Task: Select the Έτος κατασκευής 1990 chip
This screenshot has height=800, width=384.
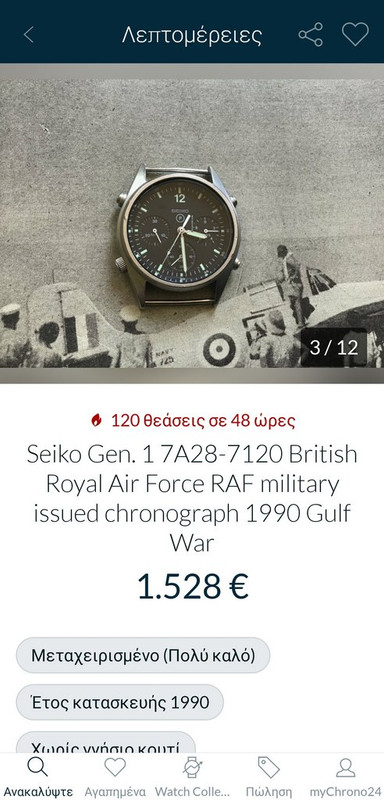Action: 120,702
